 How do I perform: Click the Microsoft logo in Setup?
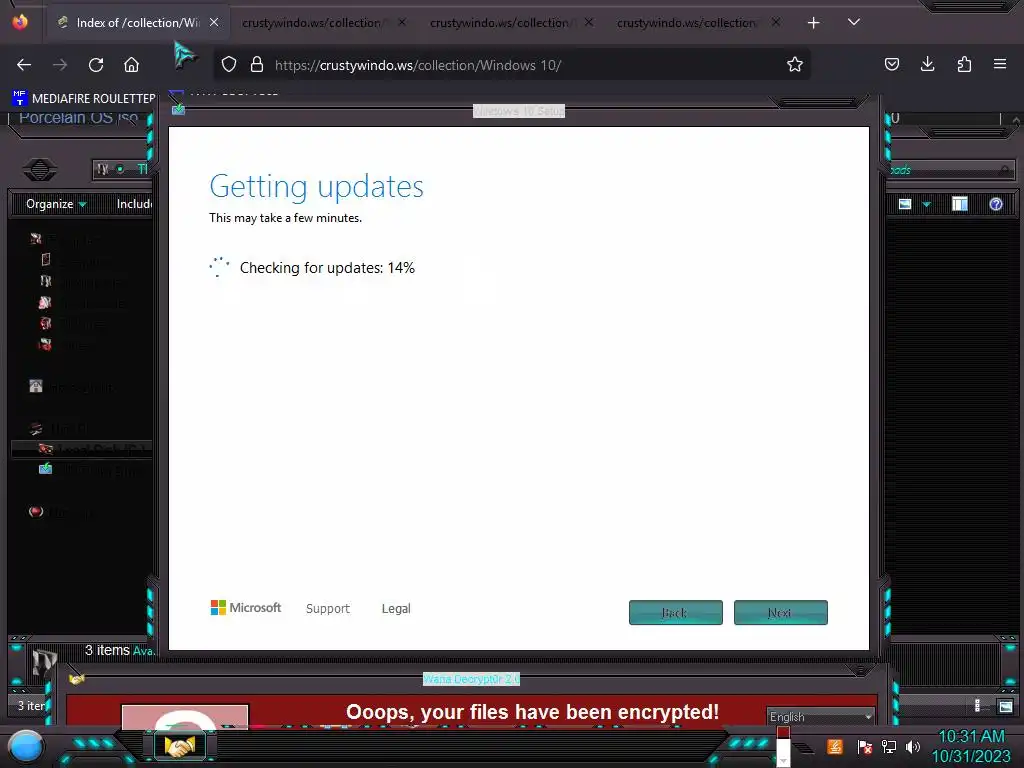[246, 607]
